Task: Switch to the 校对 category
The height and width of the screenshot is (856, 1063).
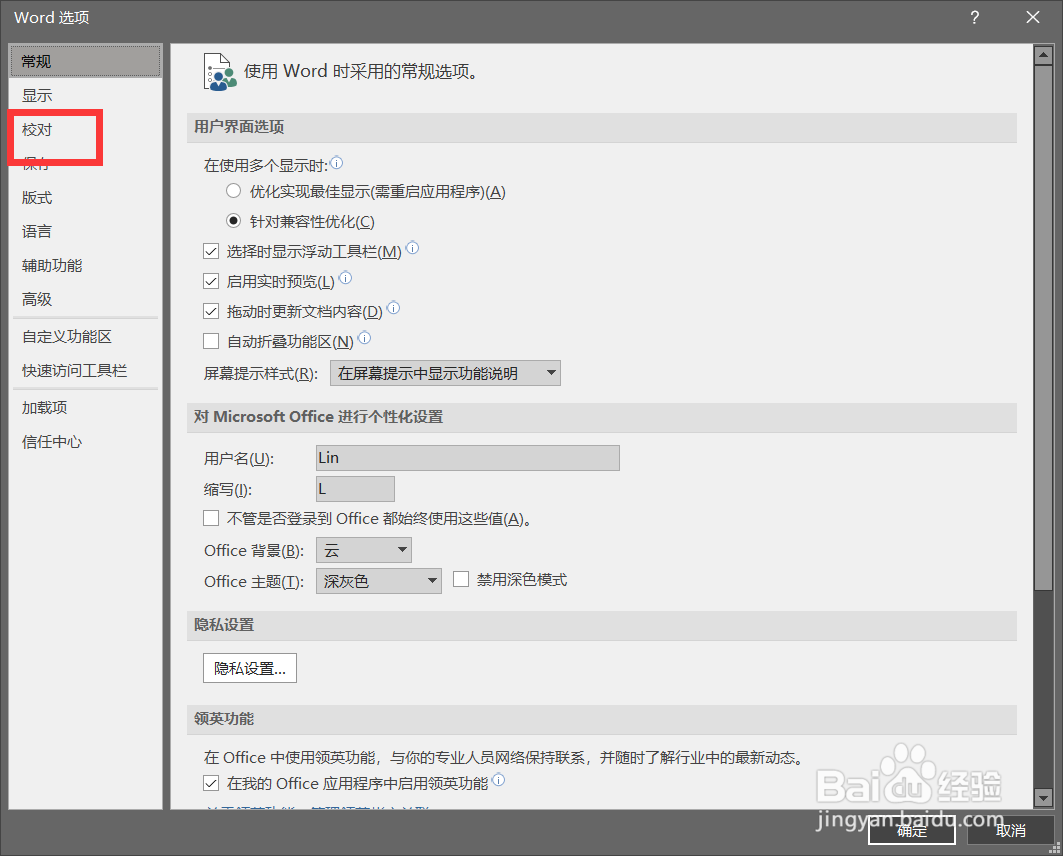Action: 85,129
